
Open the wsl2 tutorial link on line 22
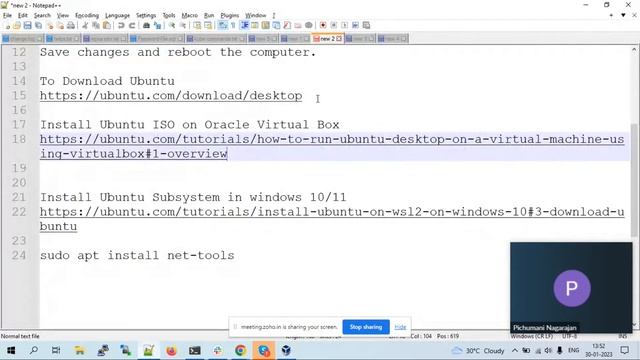click(332, 219)
